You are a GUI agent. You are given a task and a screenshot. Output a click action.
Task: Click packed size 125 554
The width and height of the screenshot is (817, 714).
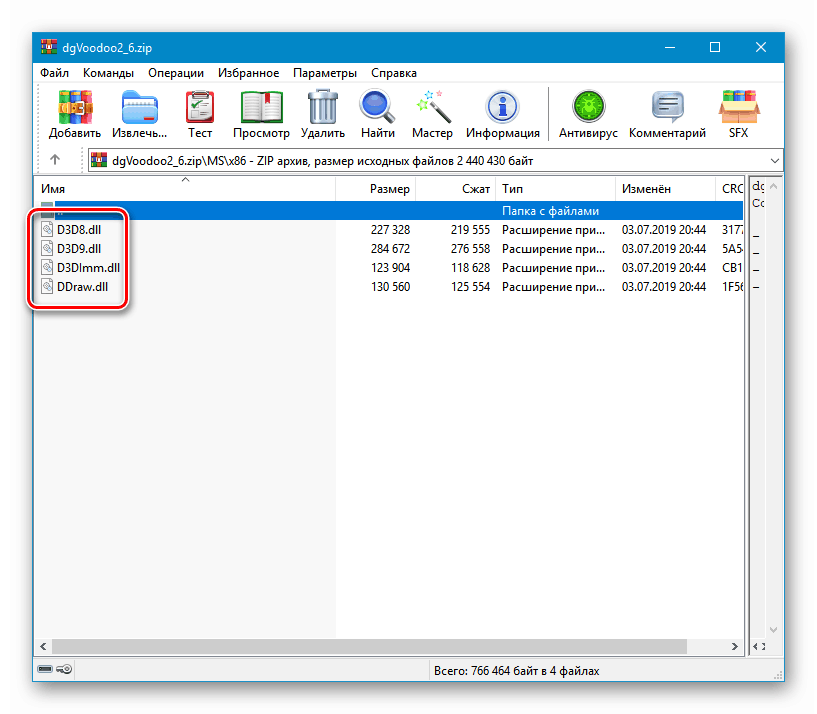click(x=470, y=287)
